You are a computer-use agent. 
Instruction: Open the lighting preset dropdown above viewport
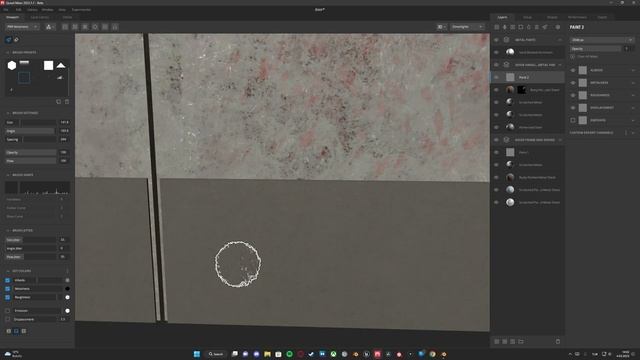467,27
